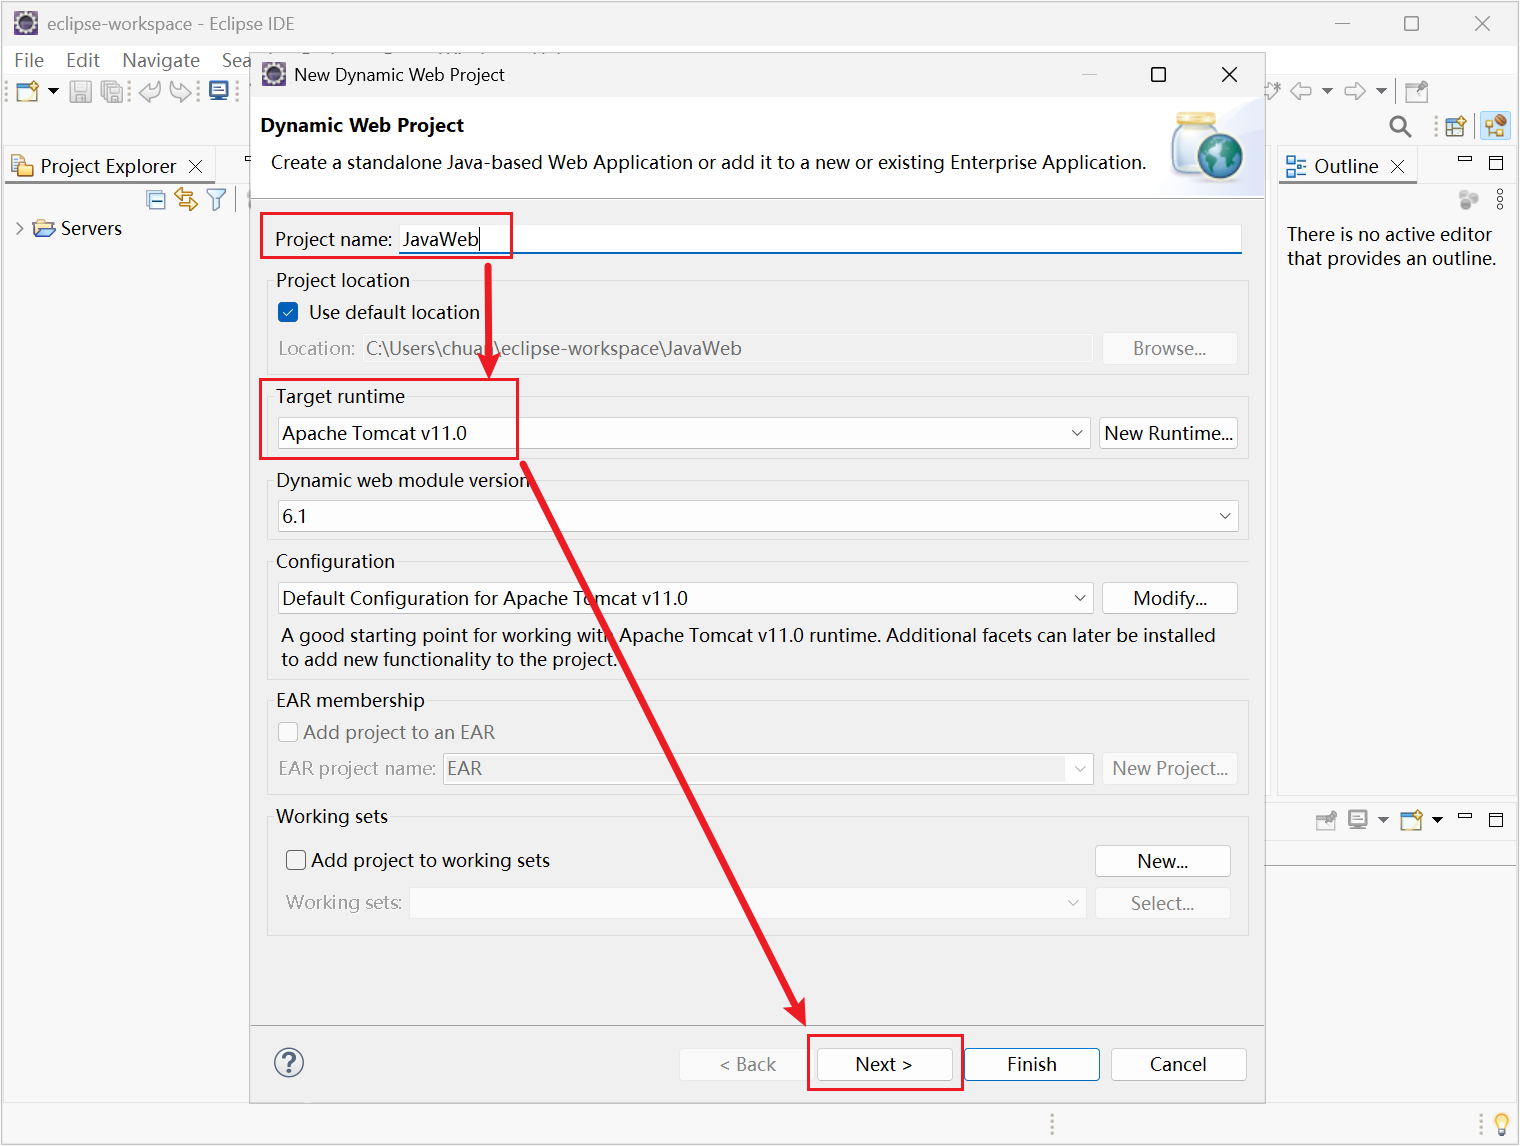Maximize the bottom console panel
This screenshot has width=1520, height=1146.
1496,820
